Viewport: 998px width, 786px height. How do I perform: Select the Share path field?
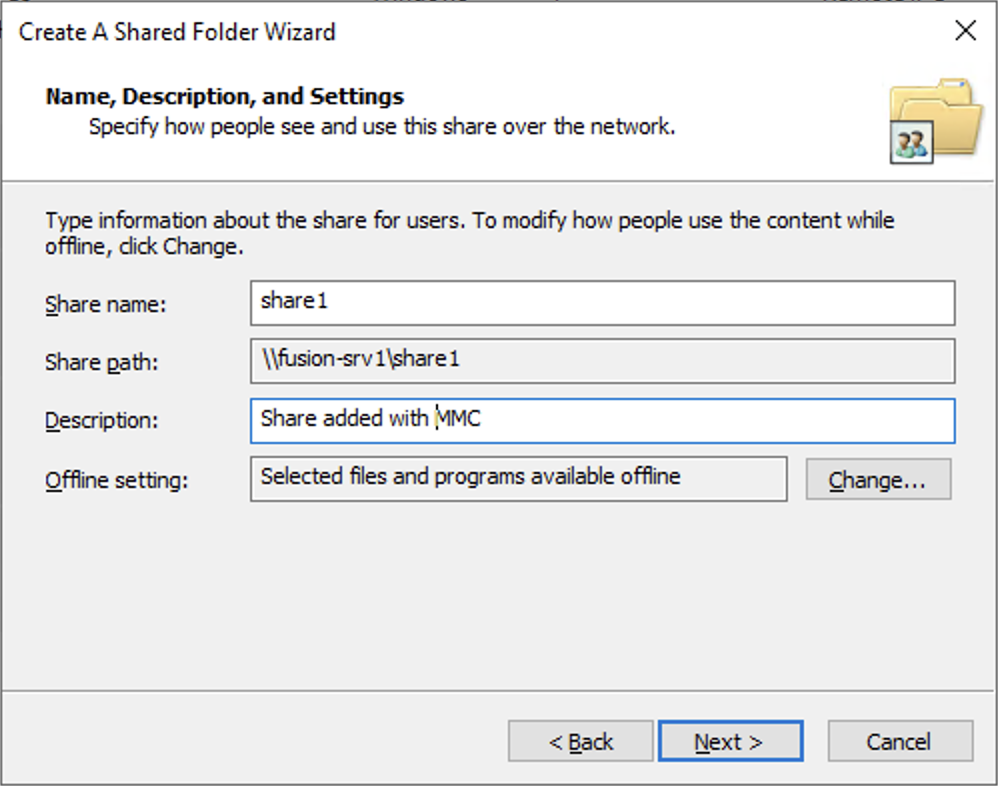pyautogui.click(x=600, y=362)
